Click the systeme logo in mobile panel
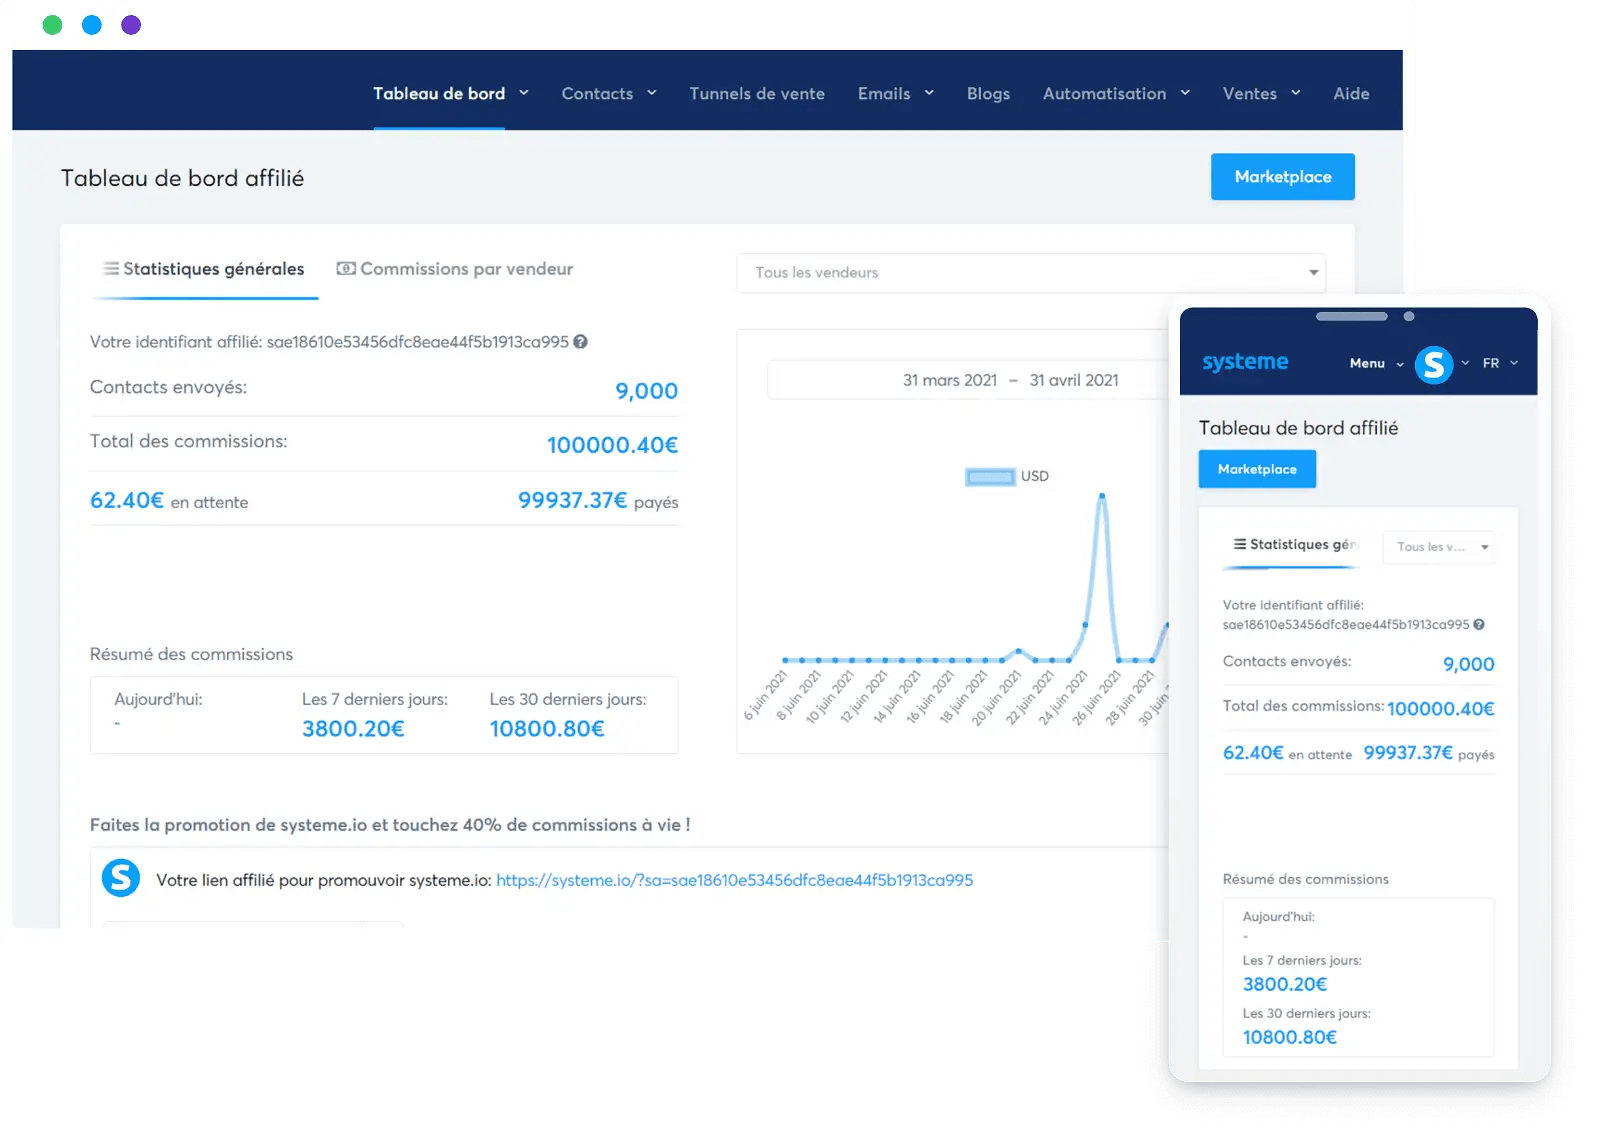The width and height of the screenshot is (1600, 1144). pyautogui.click(x=1245, y=362)
